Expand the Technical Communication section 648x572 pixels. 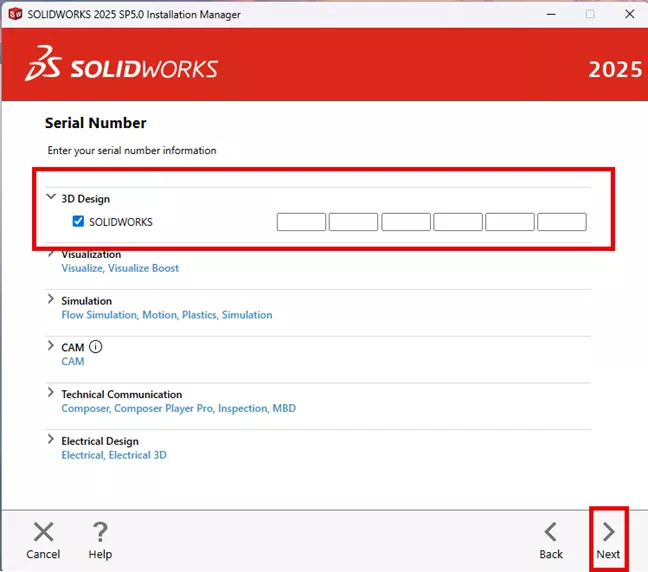point(51,392)
